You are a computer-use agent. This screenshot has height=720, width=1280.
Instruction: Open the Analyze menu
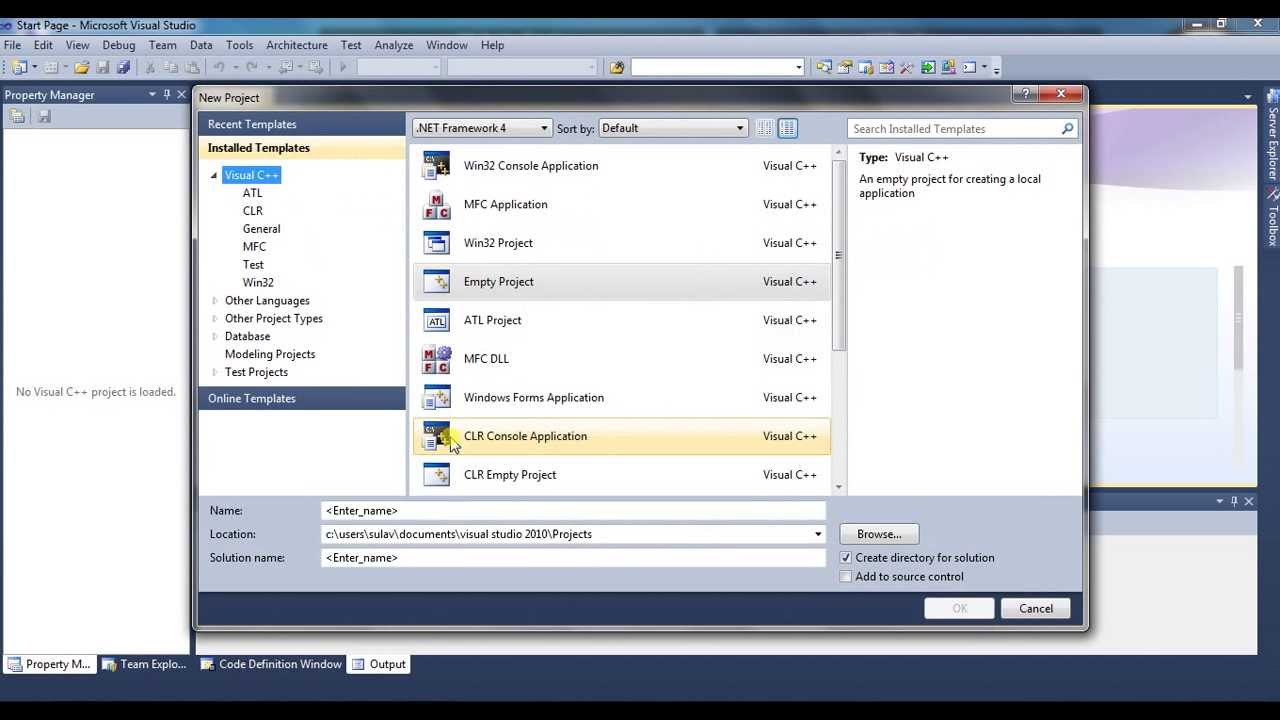click(x=394, y=45)
